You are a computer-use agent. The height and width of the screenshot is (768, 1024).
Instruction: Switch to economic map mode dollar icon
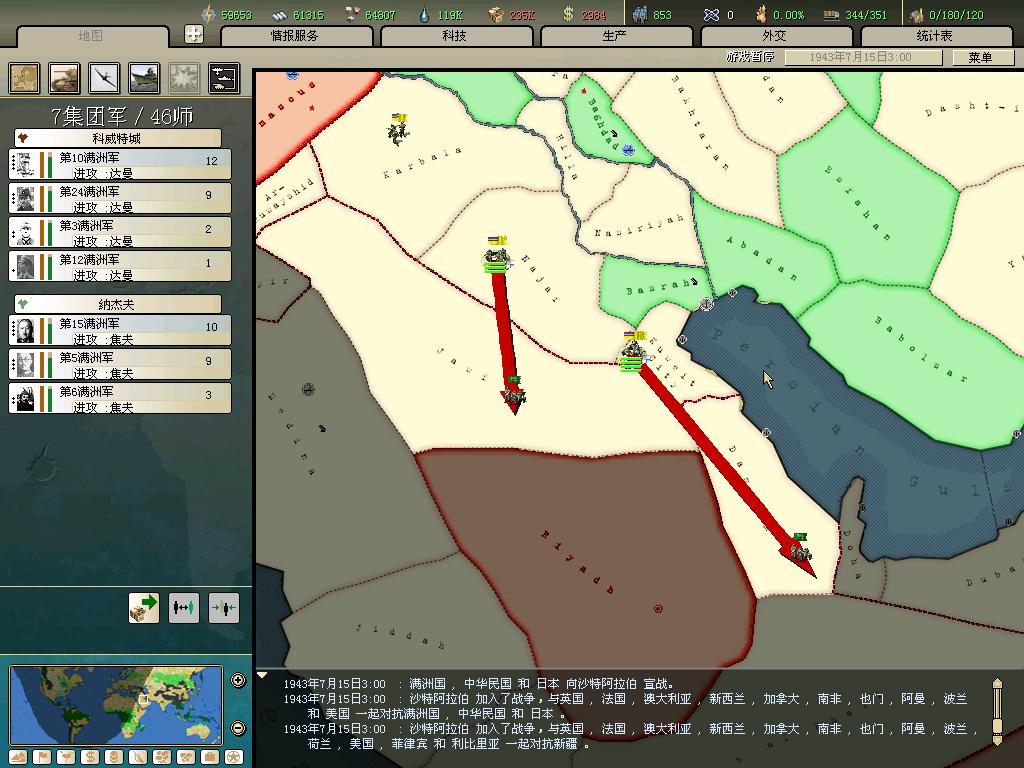point(88,757)
